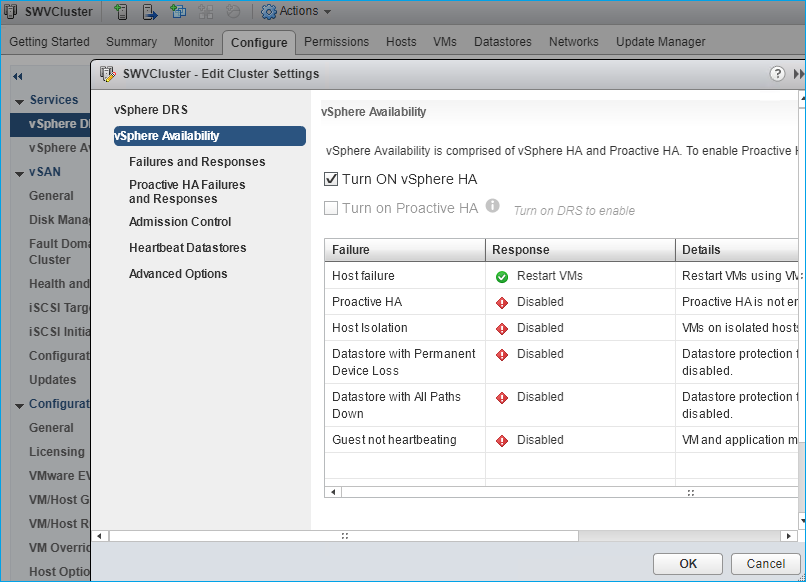The image size is (806, 582).
Task: Select the Configure tab
Action: click(x=259, y=43)
